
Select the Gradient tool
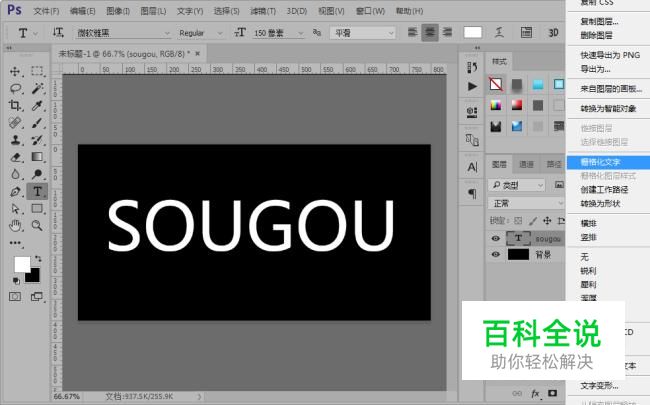(37, 157)
